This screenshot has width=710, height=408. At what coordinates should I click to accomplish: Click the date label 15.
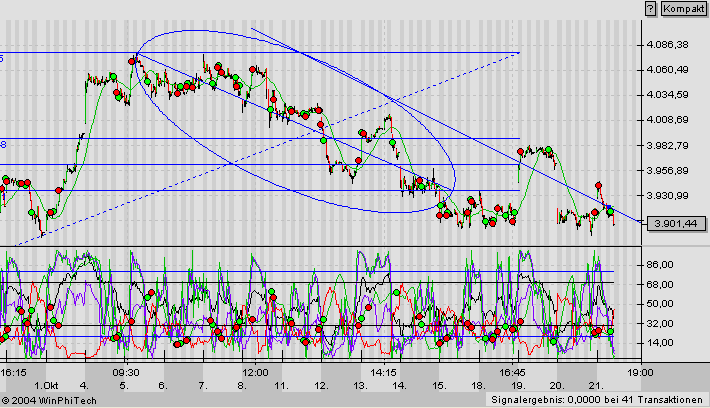pos(439,386)
